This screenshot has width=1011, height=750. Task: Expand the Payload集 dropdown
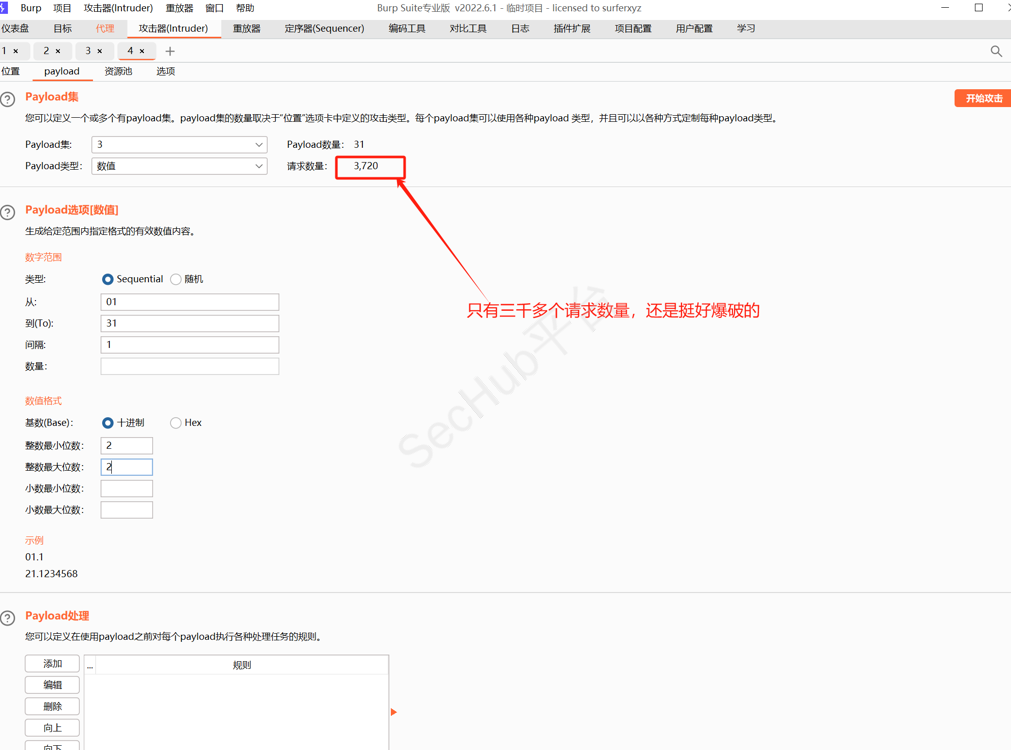(258, 145)
